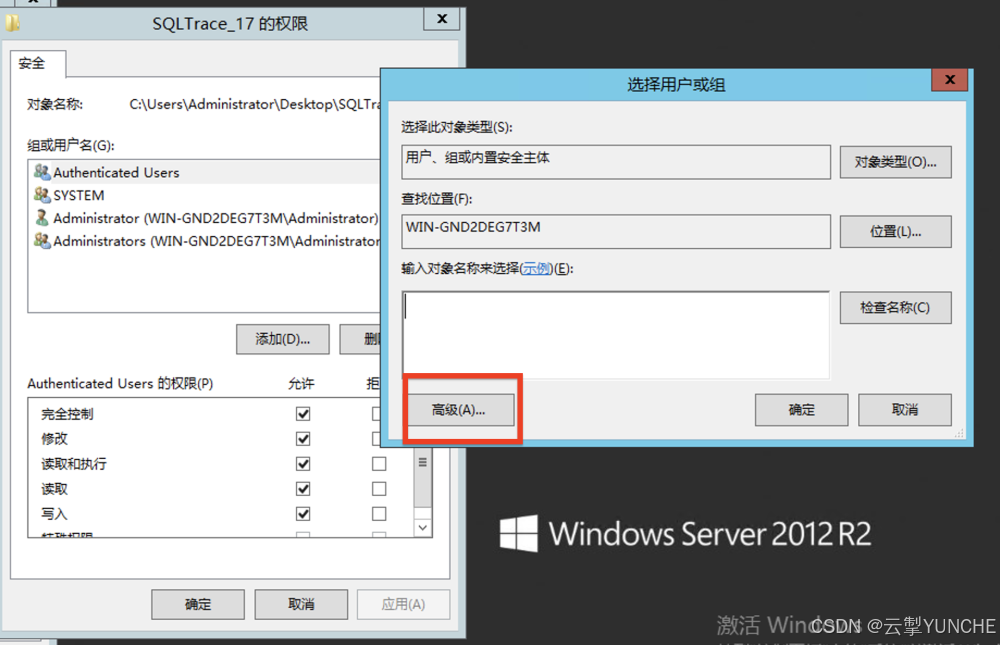
Task: Click the Administrator user icon
Action: click(x=42, y=218)
